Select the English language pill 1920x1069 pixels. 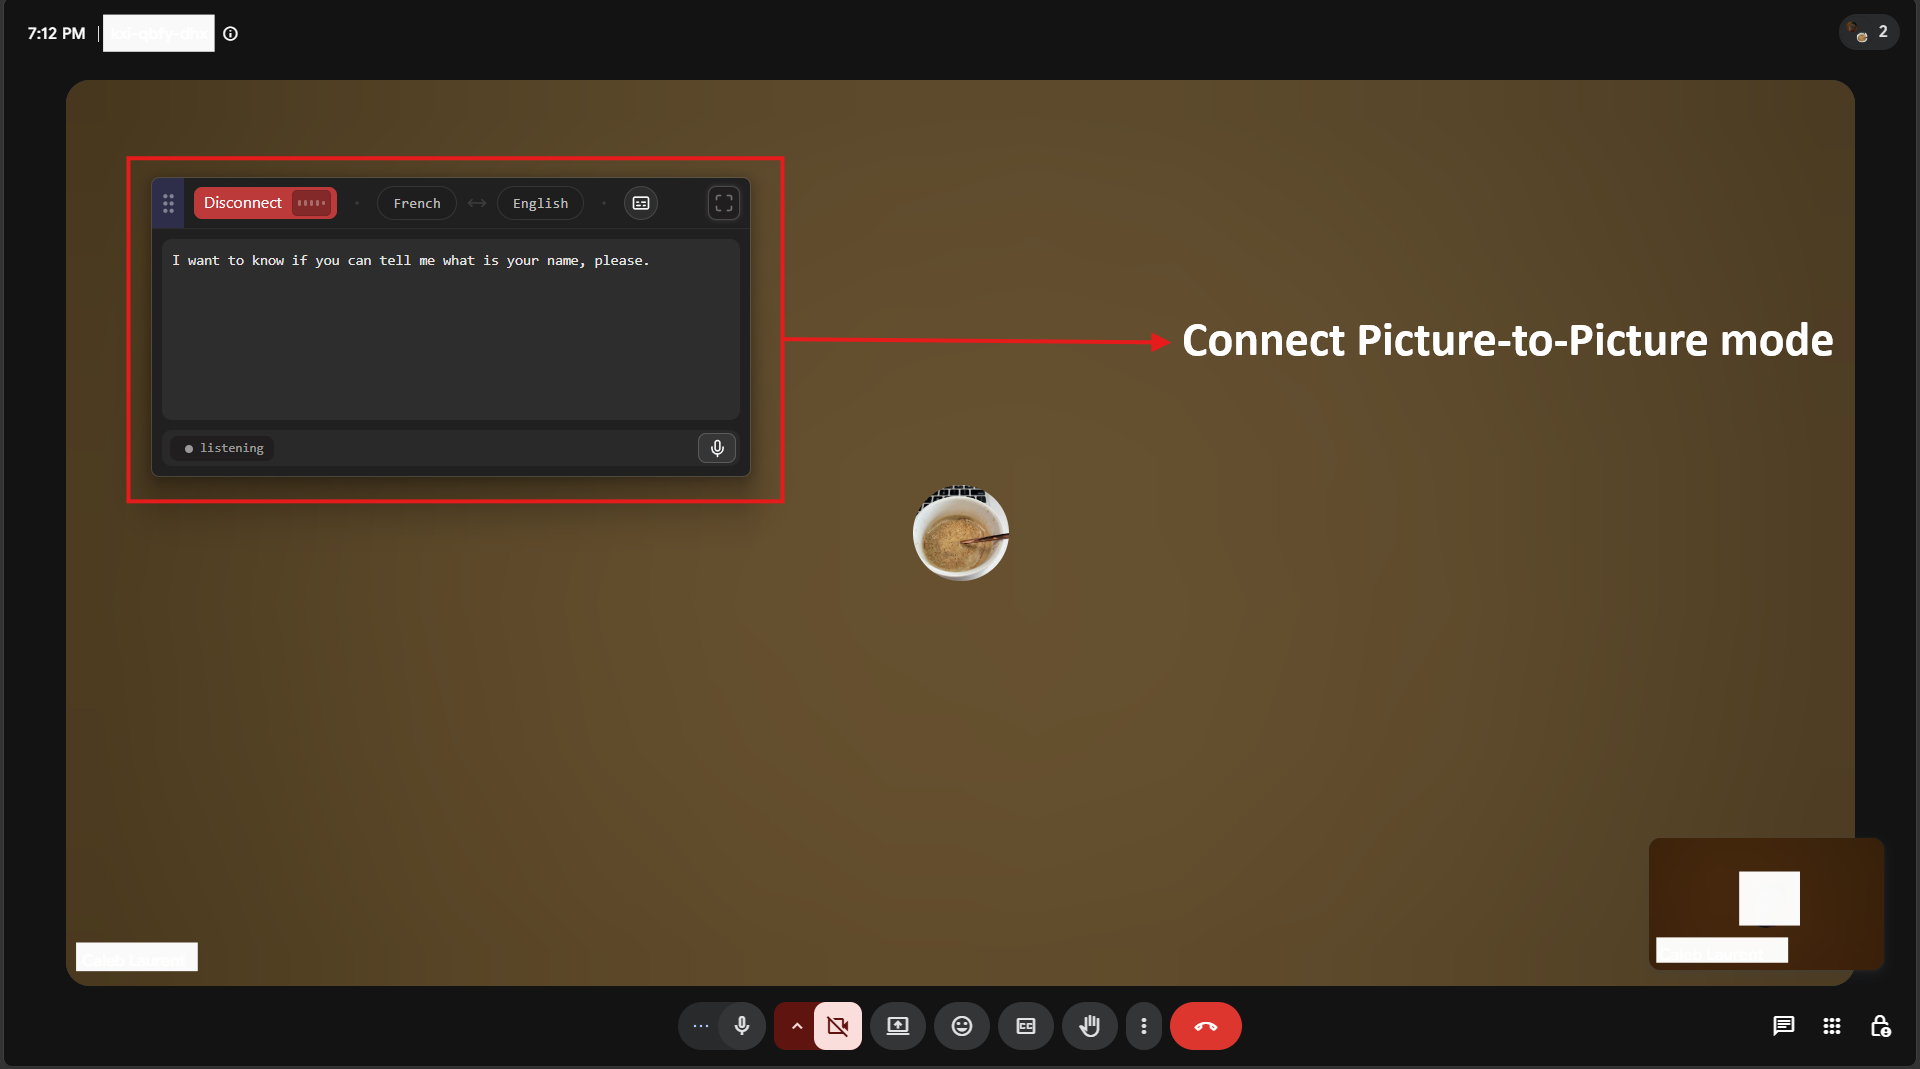[540, 203]
